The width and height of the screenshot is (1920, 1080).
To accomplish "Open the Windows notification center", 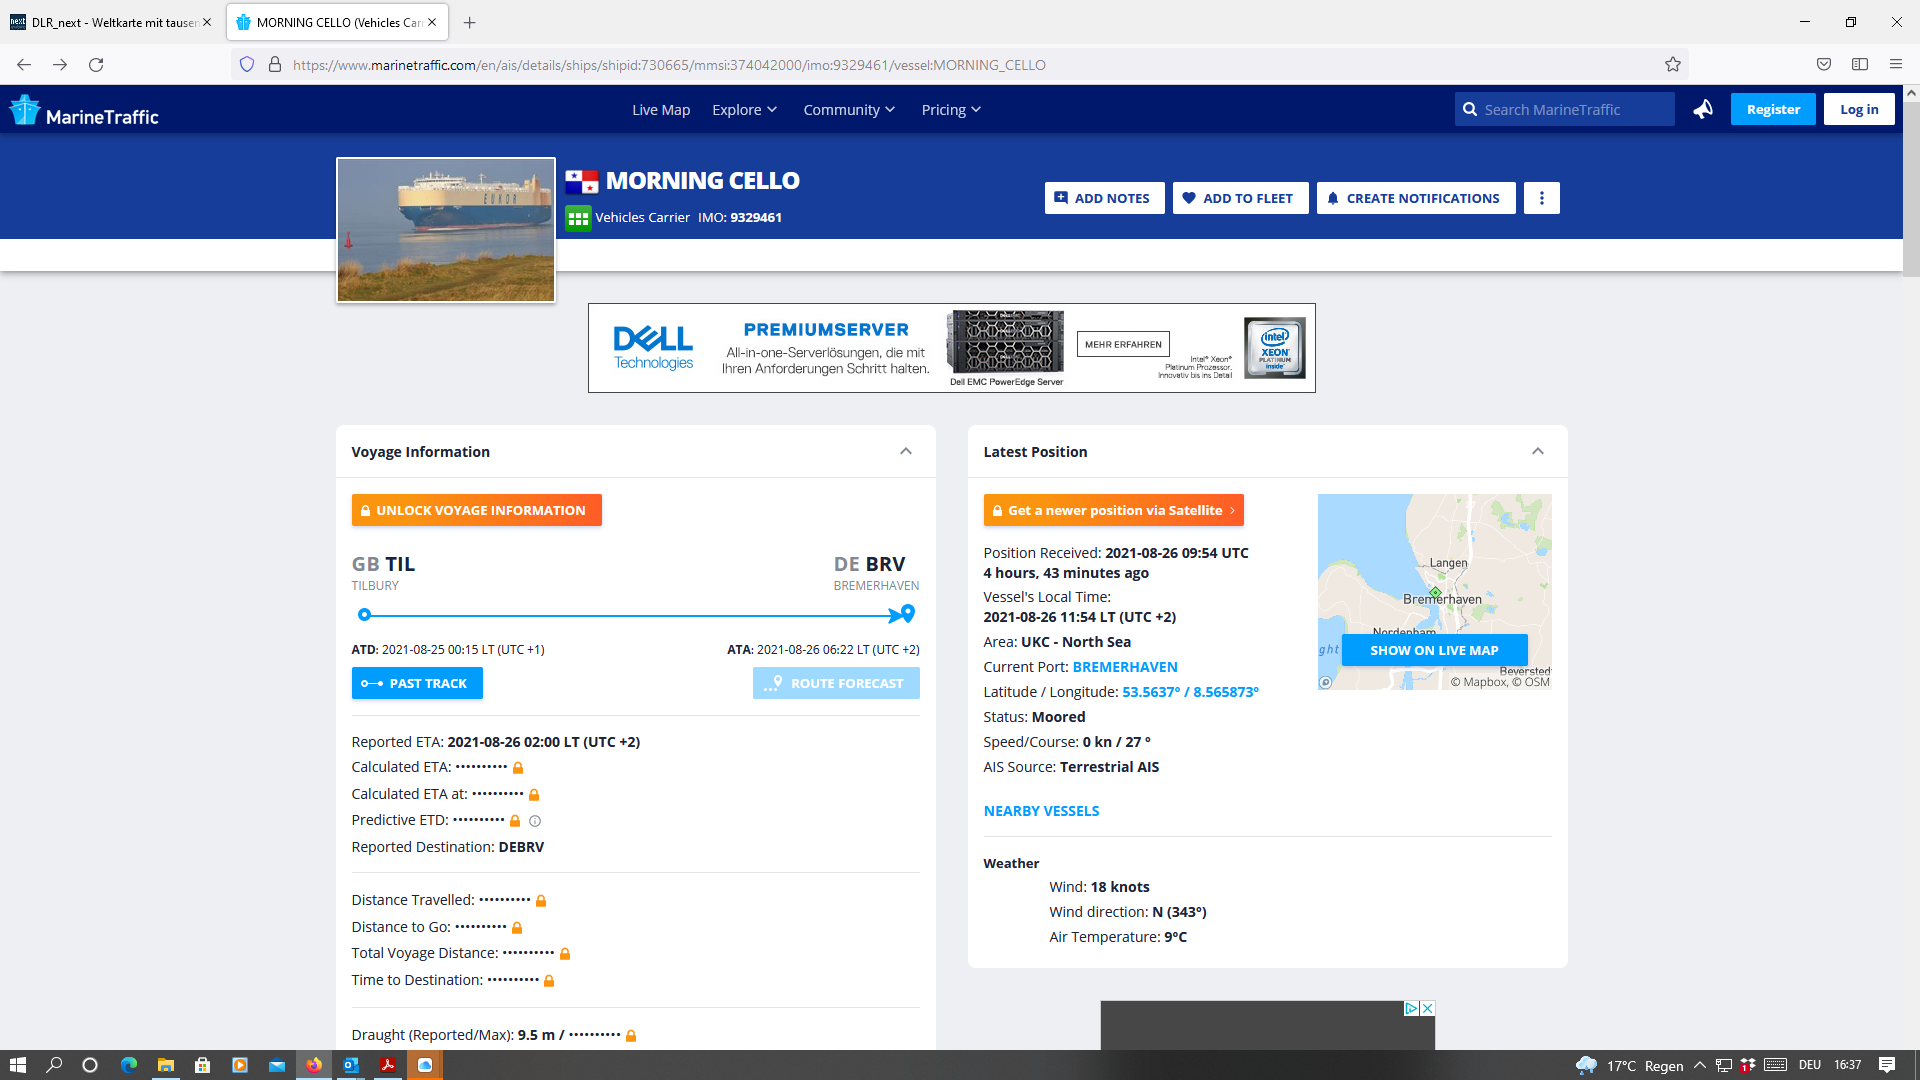I will pos(1887,1065).
